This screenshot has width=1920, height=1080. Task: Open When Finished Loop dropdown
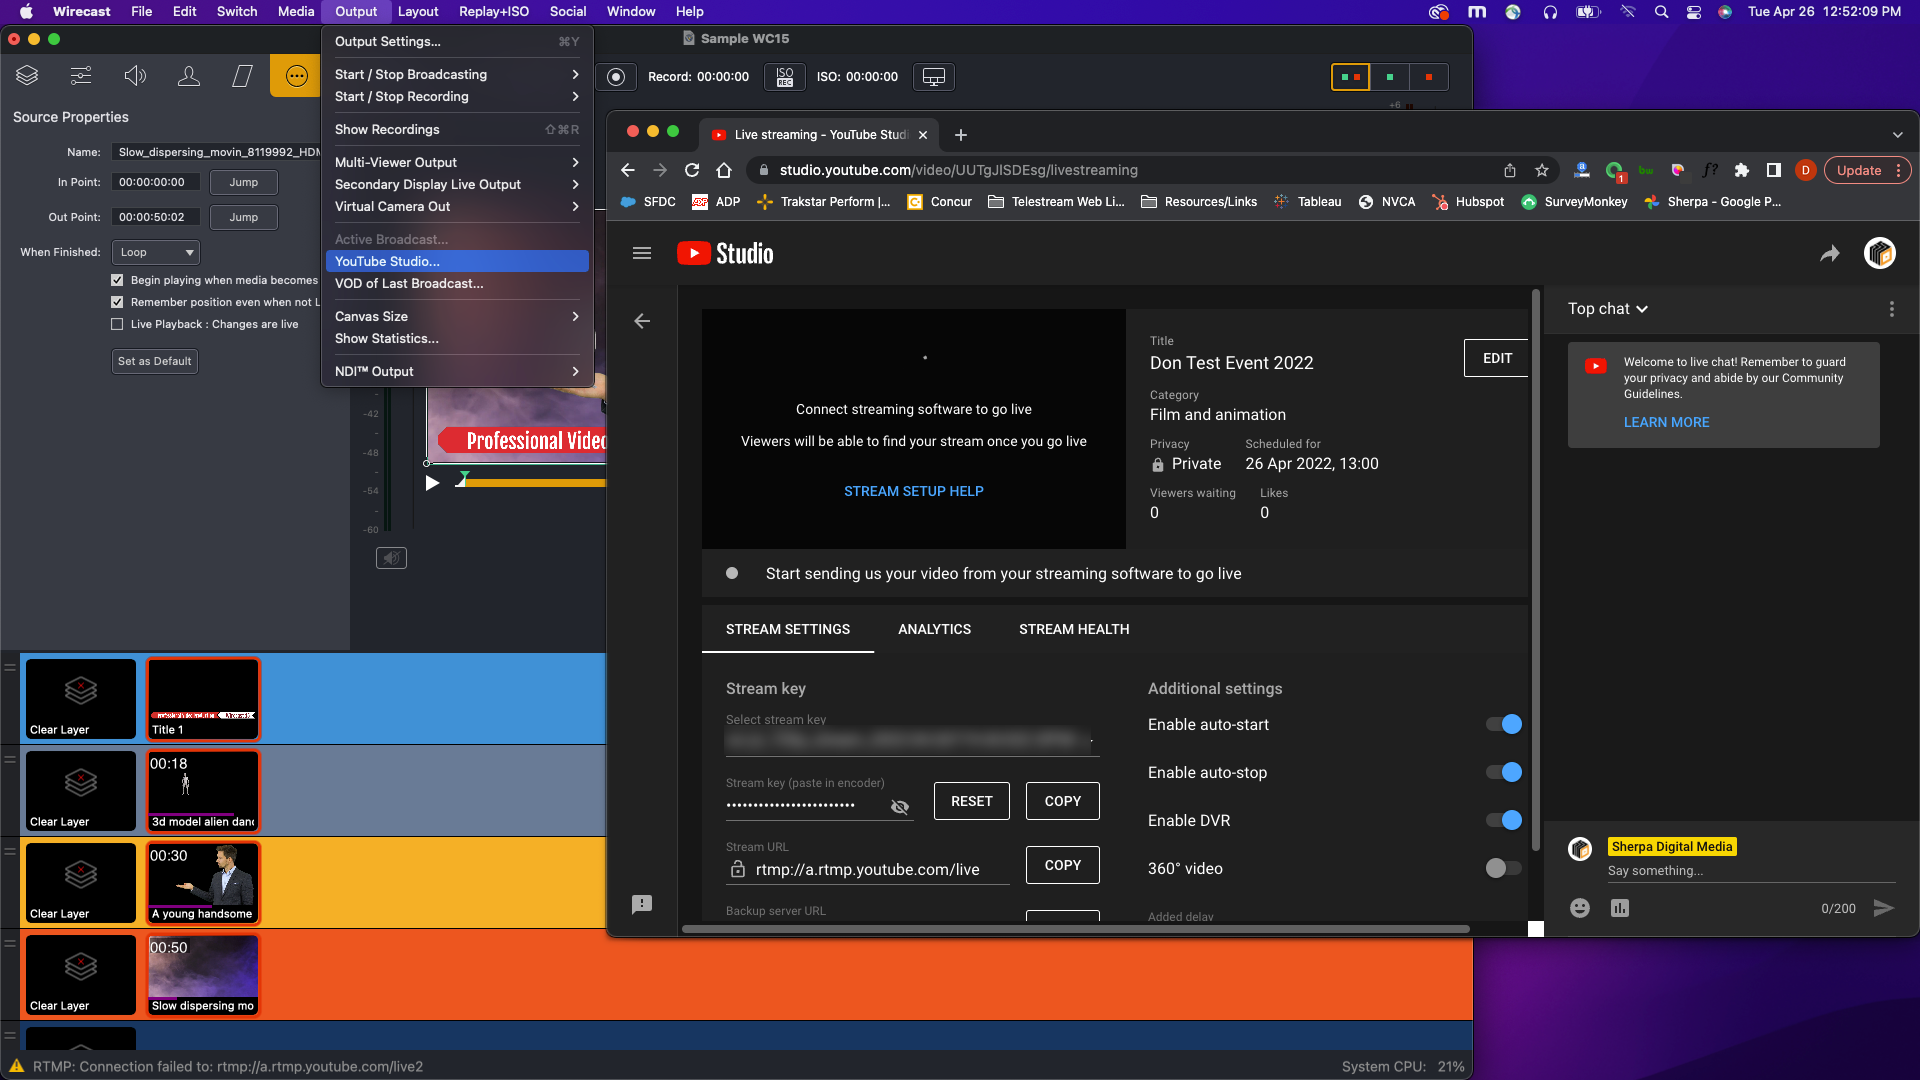pyautogui.click(x=156, y=252)
